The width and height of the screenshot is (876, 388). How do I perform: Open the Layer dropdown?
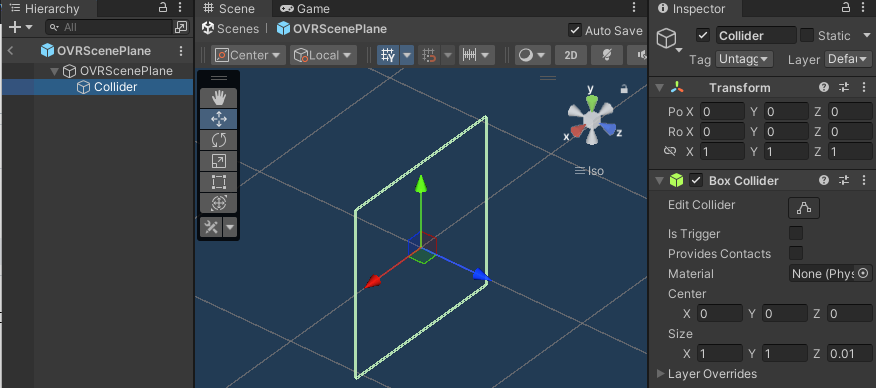[x=848, y=59]
